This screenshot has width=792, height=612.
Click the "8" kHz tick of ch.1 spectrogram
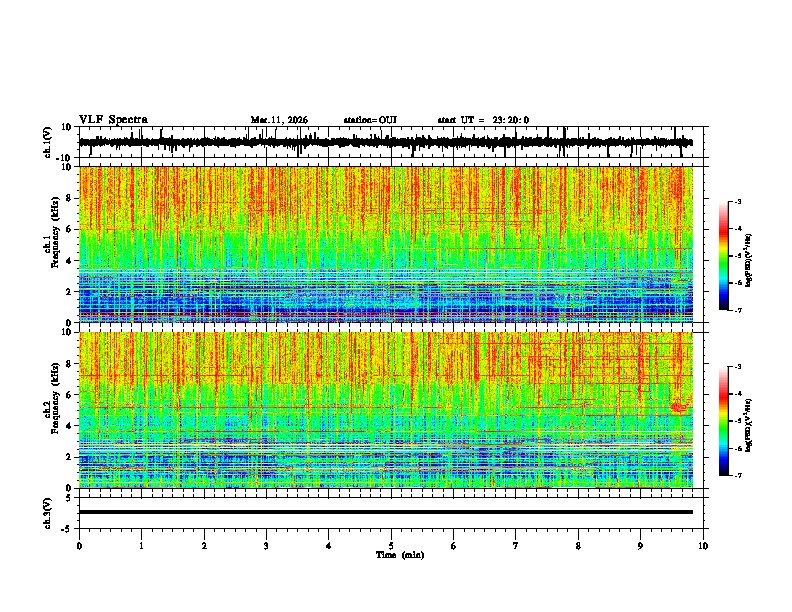(x=70, y=198)
